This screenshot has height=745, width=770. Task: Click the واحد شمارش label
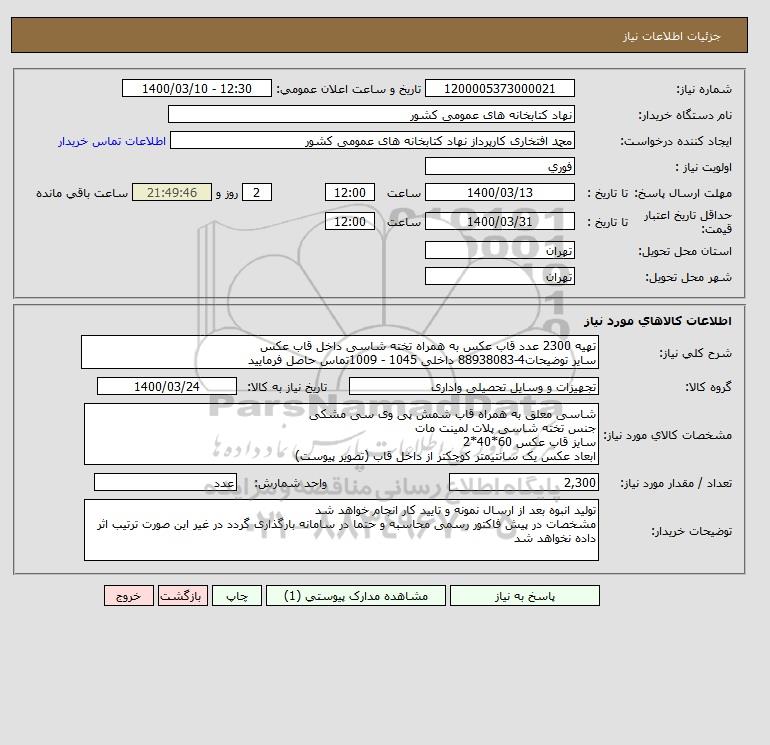pos(291,484)
